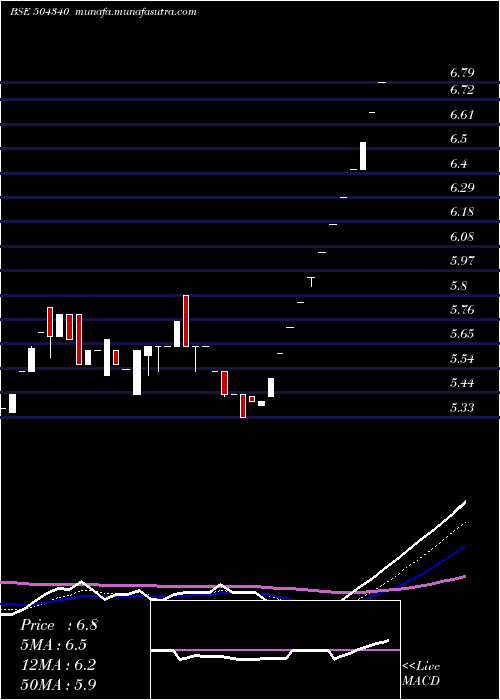This screenshot has width=500, height=700.
Task: Click the 5.76 price level label
Action: (x=462, y=310)
